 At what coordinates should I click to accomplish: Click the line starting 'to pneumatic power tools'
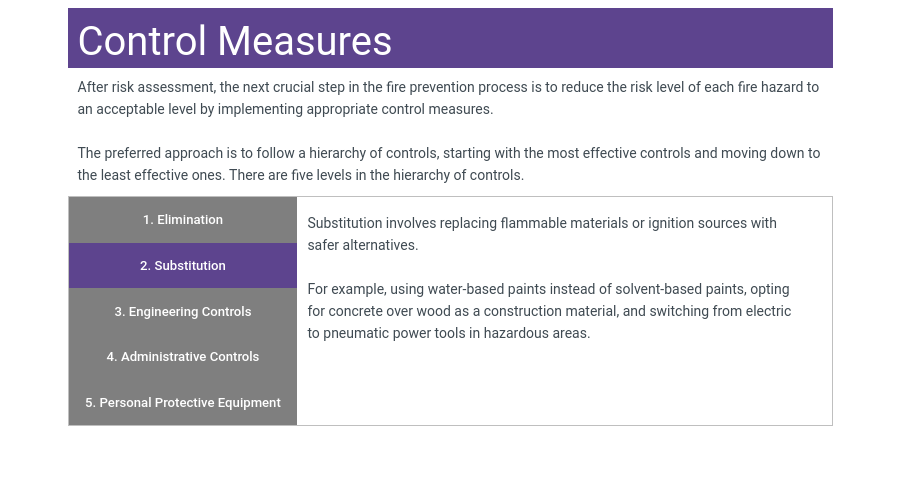pyautogui.click(x=448, y=333)
